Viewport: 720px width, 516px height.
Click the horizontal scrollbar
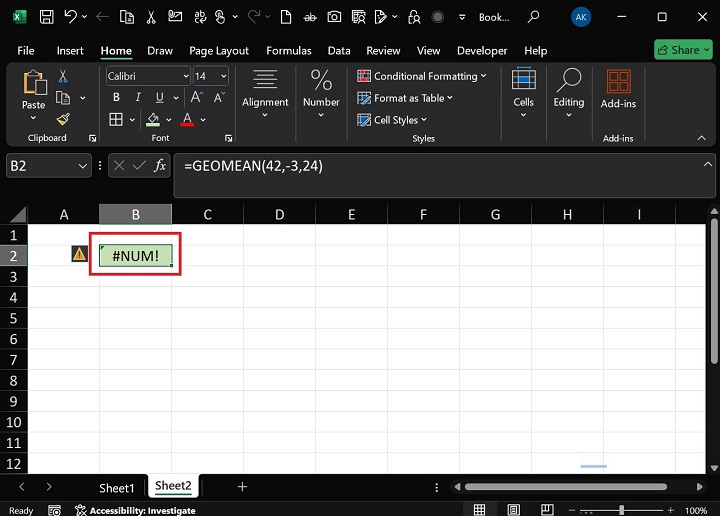pyautogui.click(x=566, y=487)
